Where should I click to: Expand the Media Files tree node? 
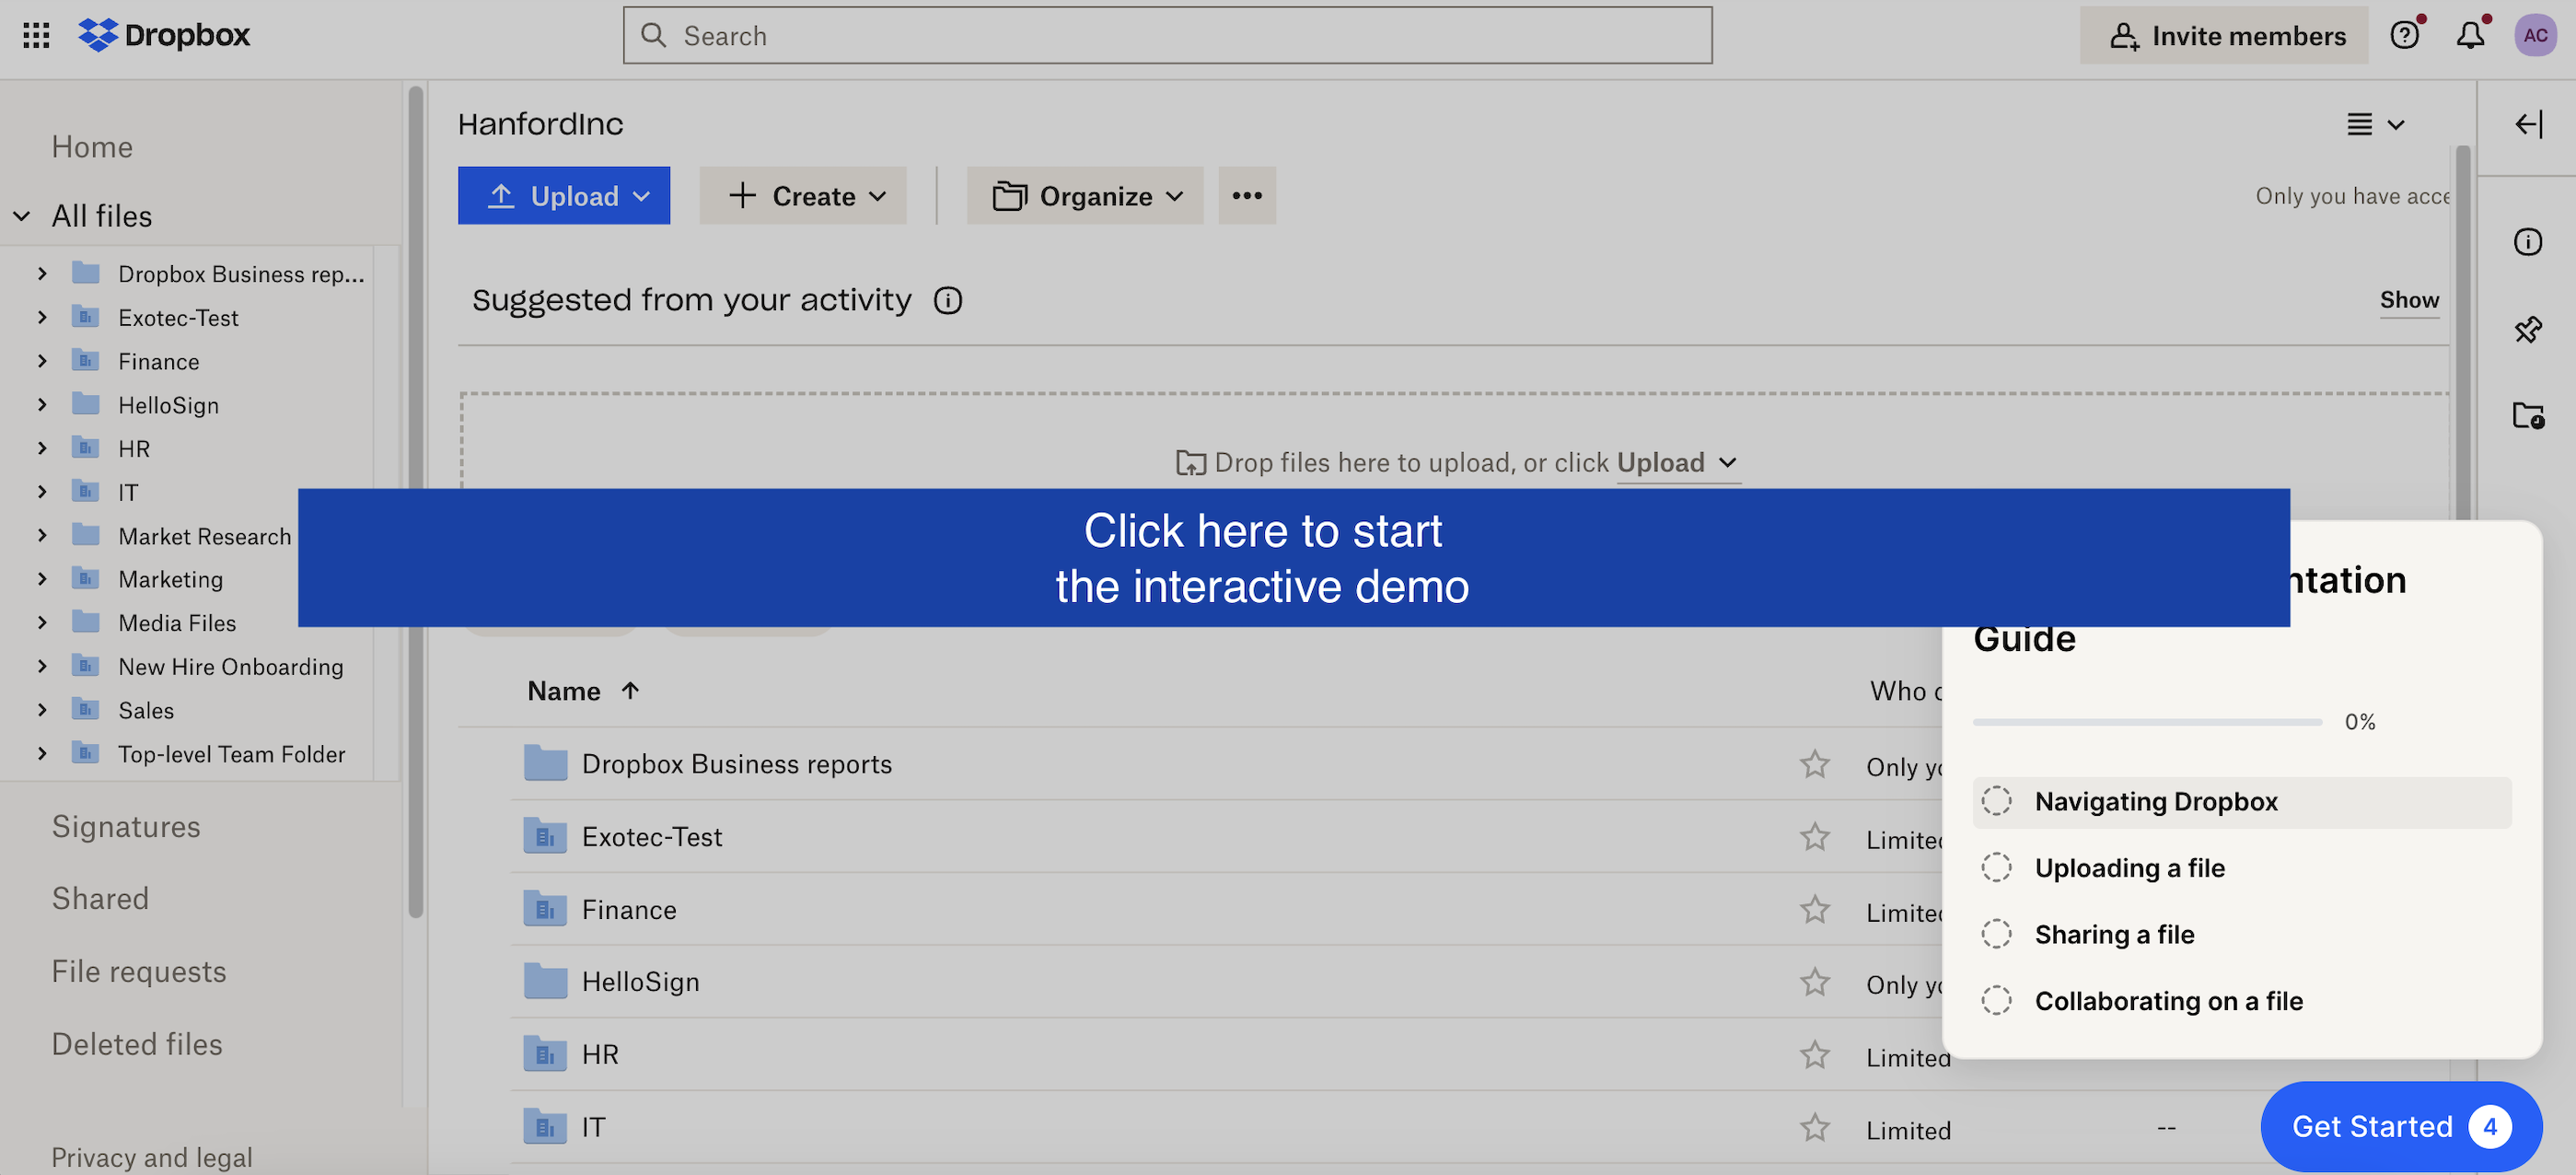pyautogui.click(x=42, y=623)
